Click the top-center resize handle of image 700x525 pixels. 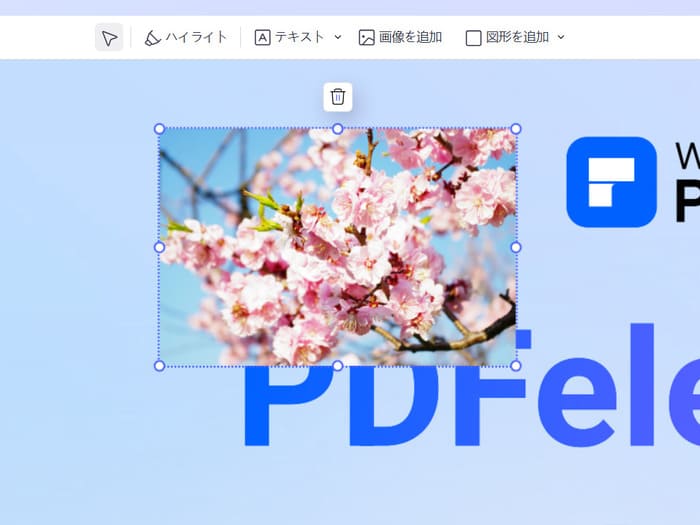pyautogui.click(x=338, y=129)
